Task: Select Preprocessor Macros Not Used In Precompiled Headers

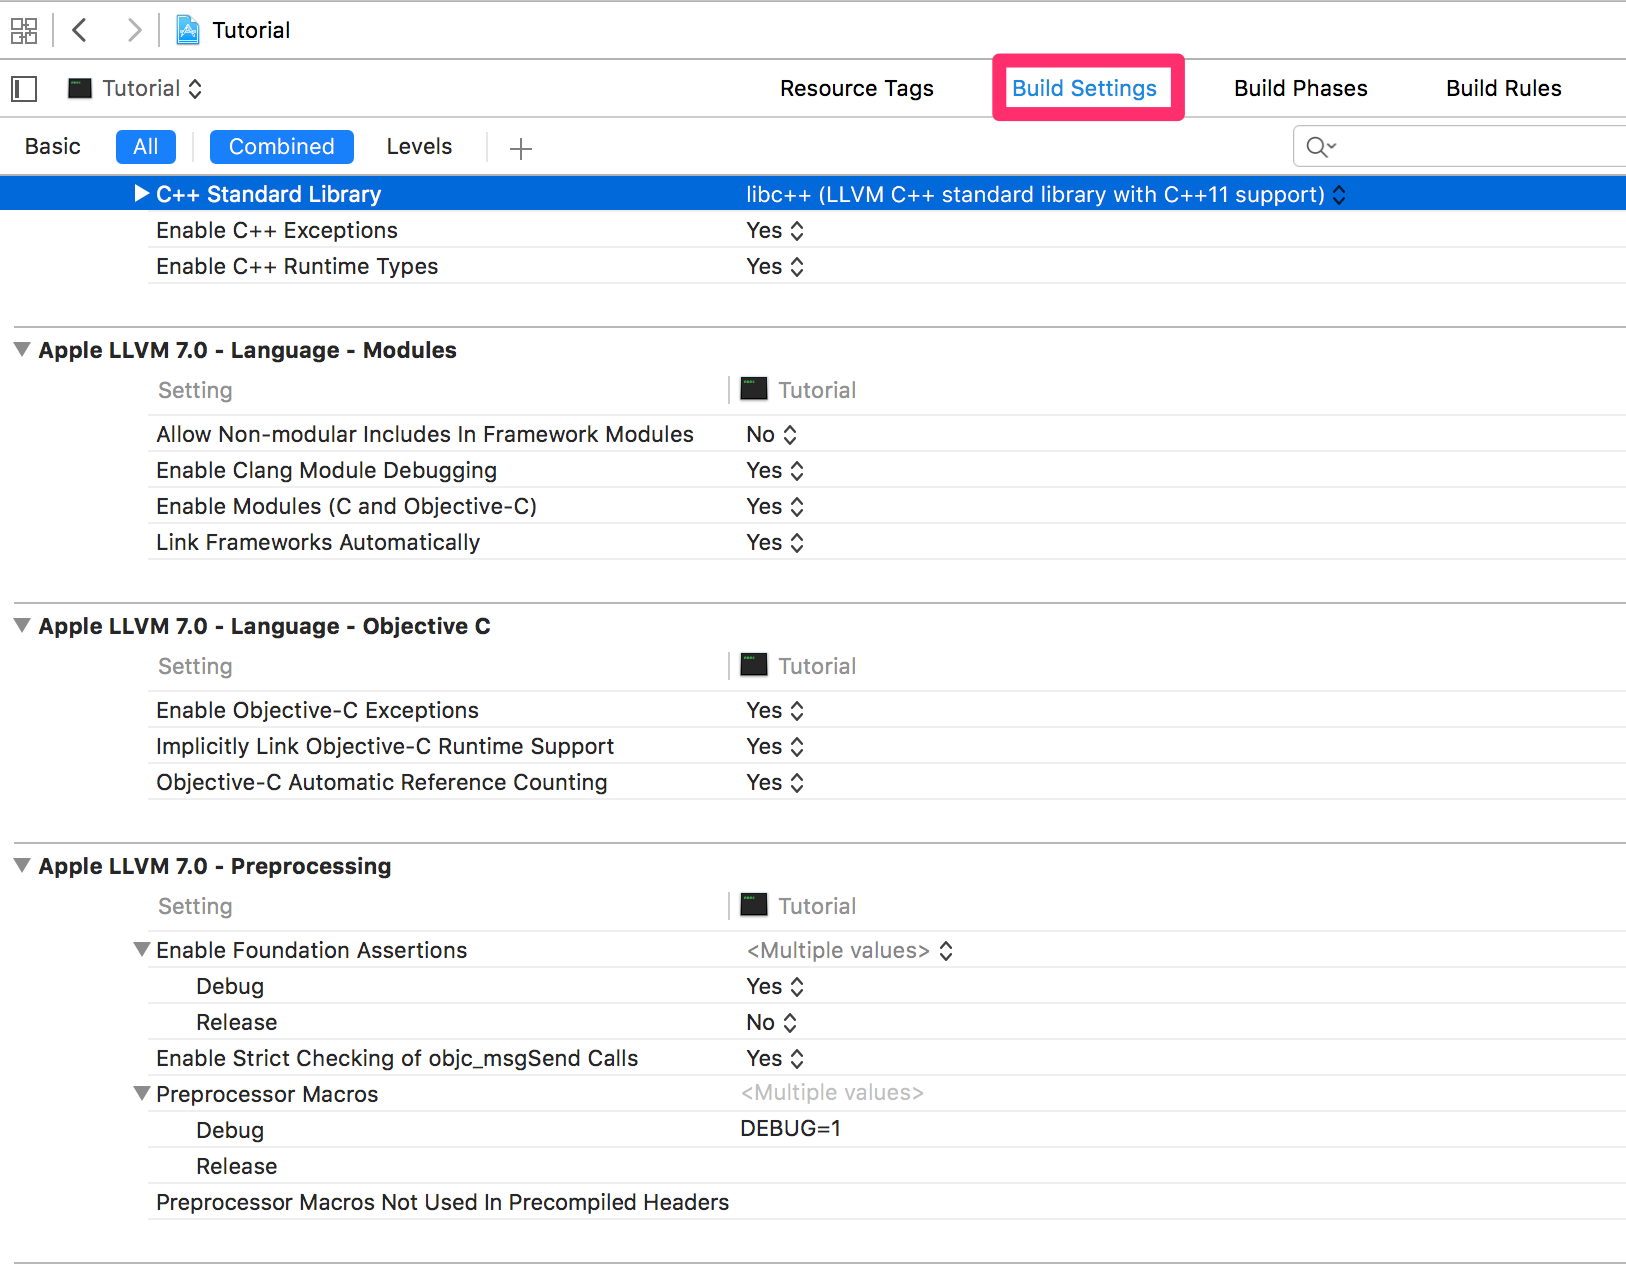Action: coord(443,1202)
